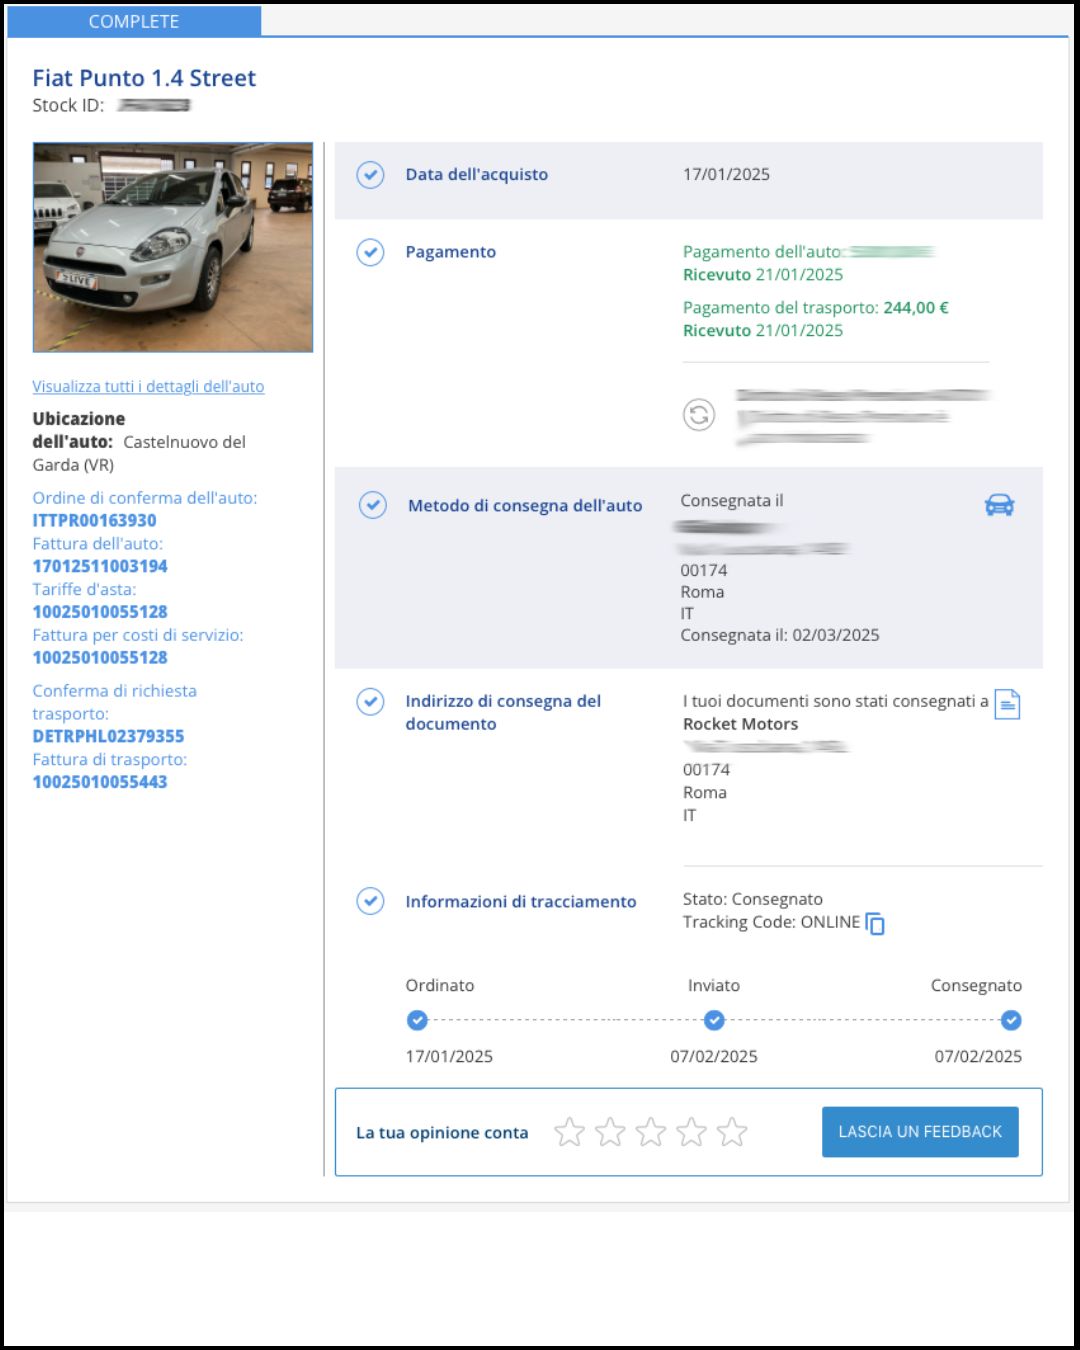The image size is (1080, 1350).
Task: Click the Inviato tracking timeline marker
Action: [x=714, y=1020]
